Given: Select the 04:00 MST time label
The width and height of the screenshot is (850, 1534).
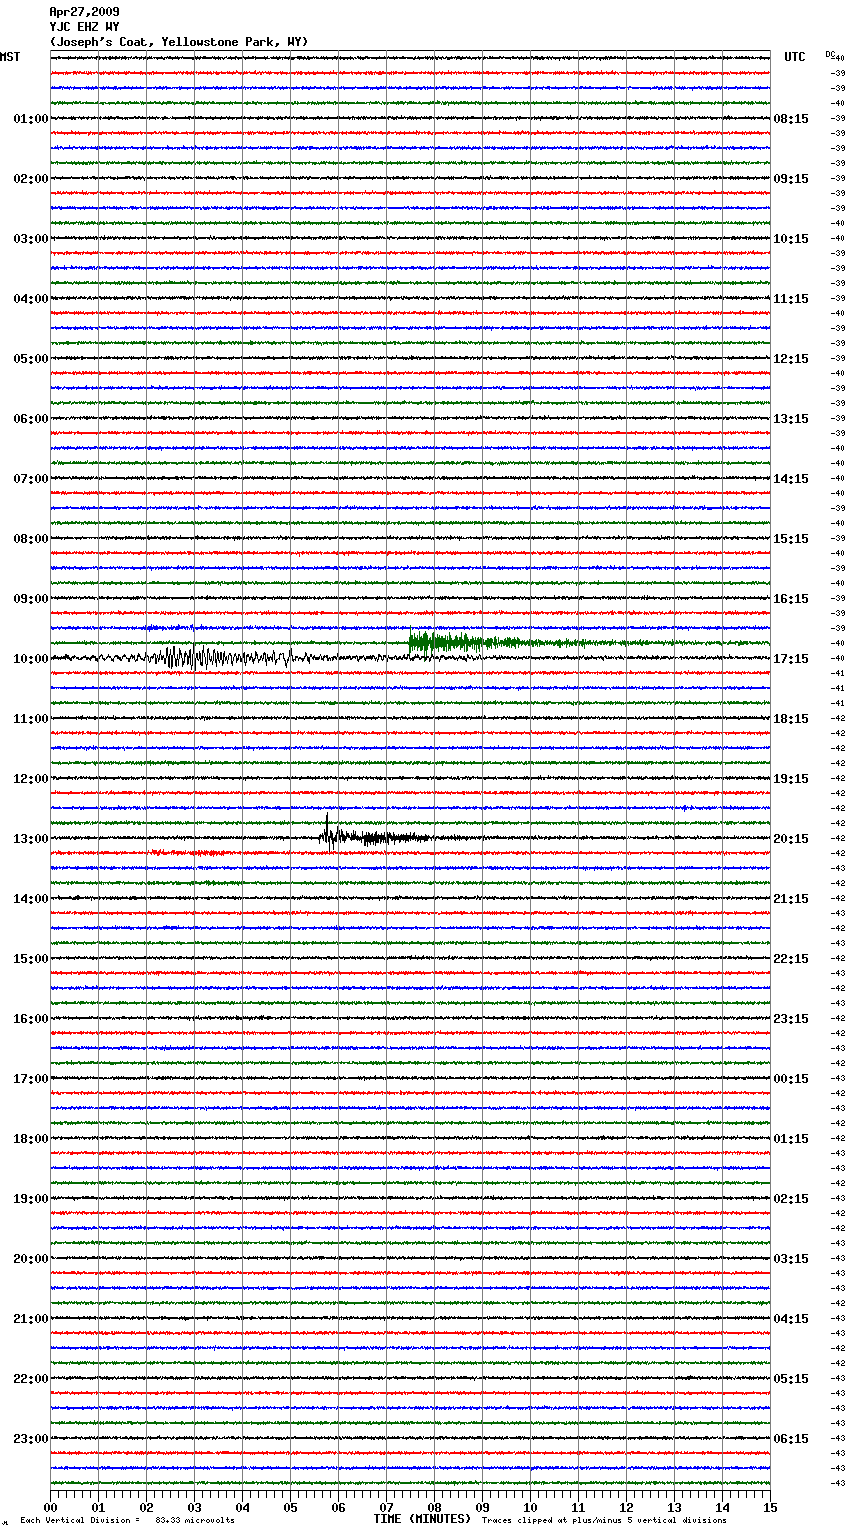Looking at the screenshot, I should pos(31,299).
